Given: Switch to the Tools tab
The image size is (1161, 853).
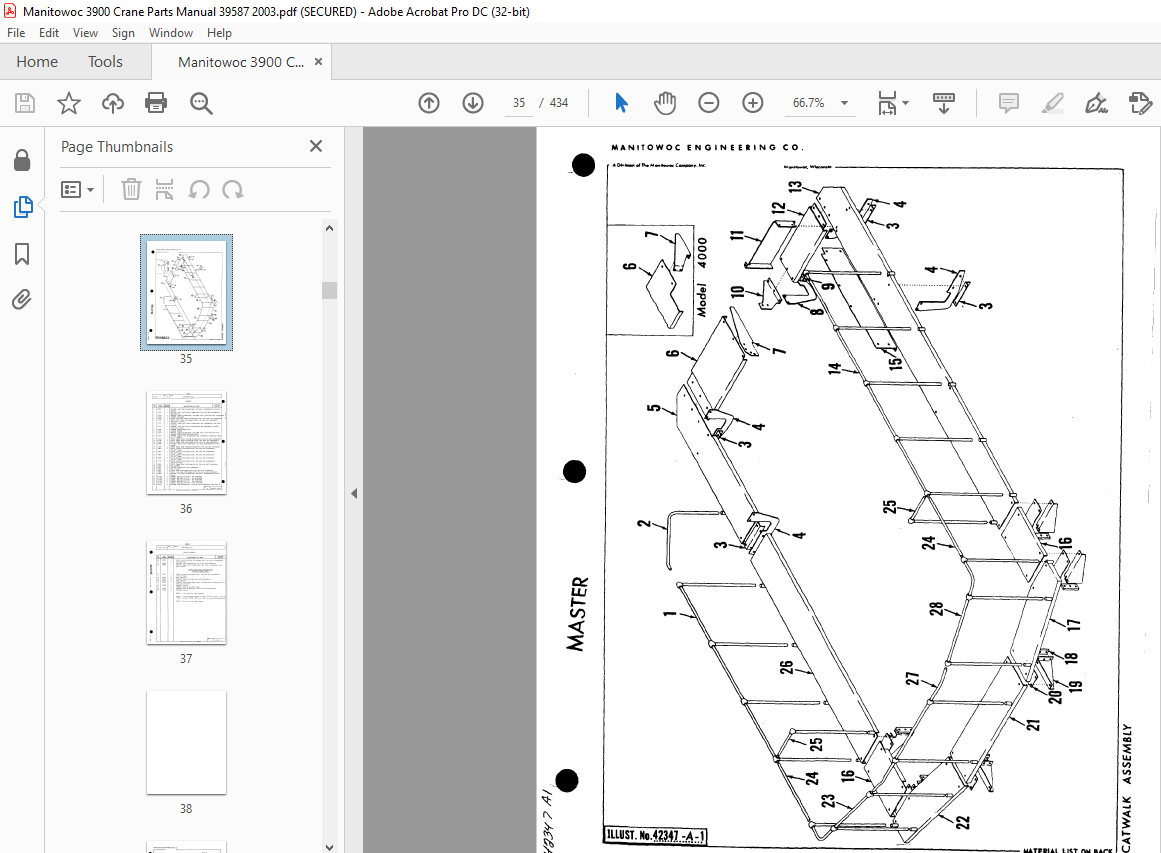Looking at the screenshot, I should [105, 62].
